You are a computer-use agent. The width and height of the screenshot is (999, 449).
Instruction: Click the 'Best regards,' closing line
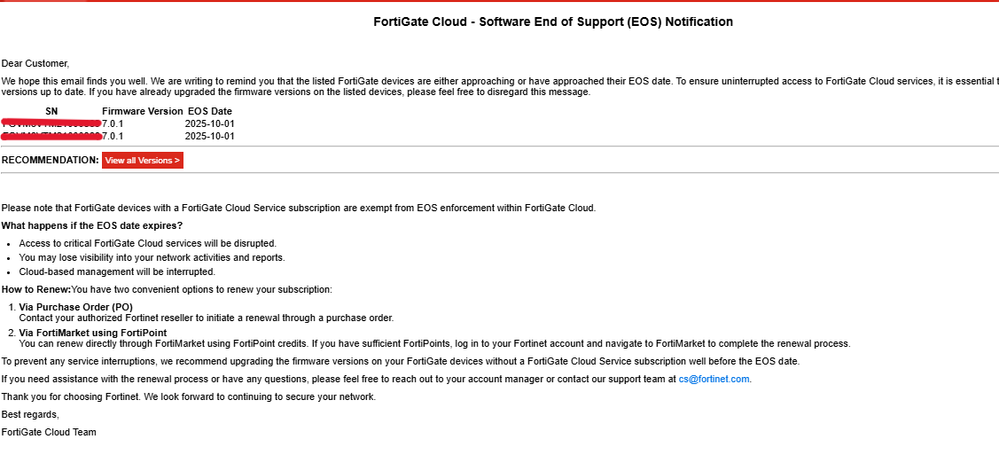pos(30,414)
